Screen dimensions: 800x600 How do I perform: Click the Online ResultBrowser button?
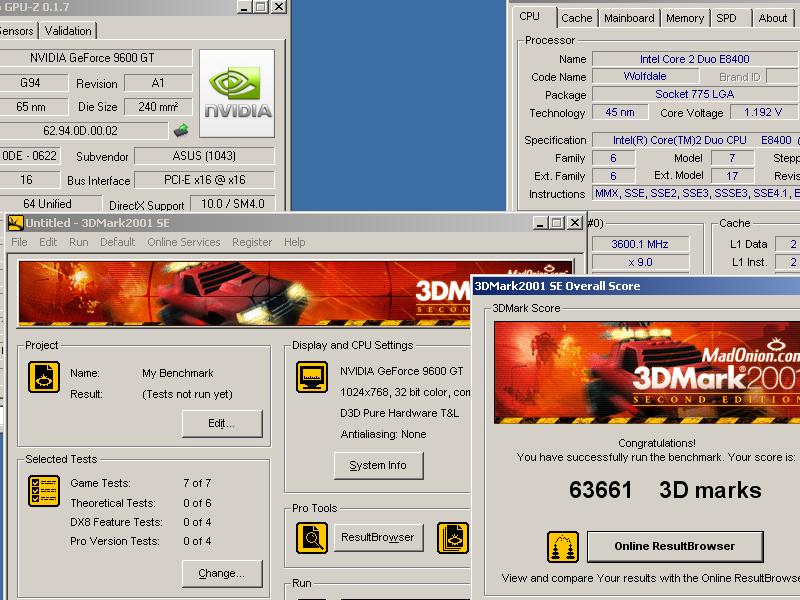point(675,546)
